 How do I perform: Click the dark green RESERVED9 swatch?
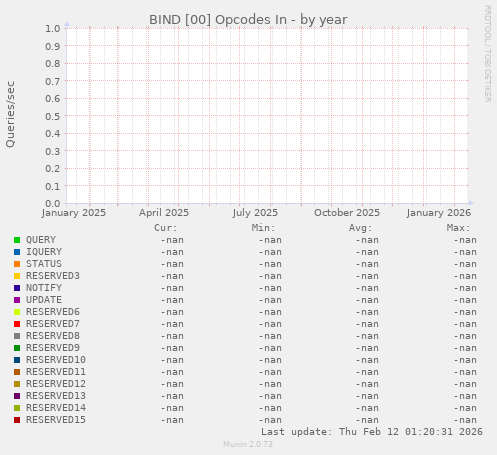(17, 348)
